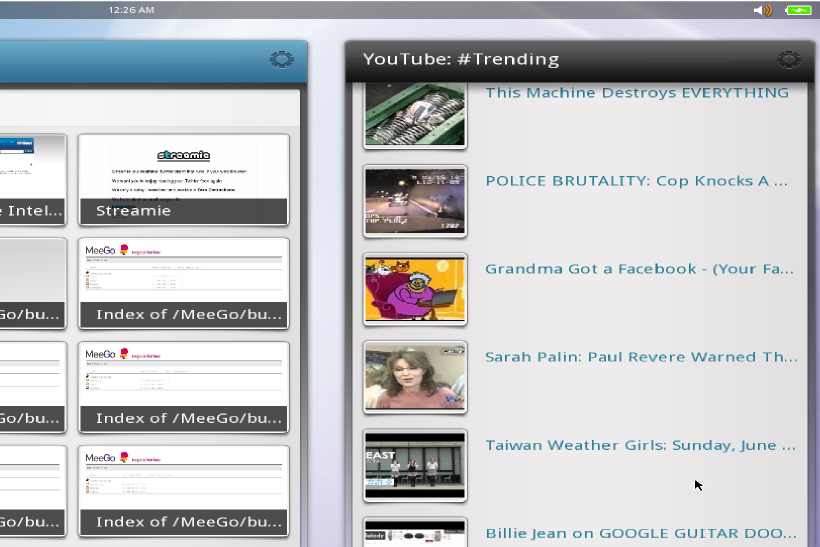The width and height of the screenshot is (820, 547).
Task: Click the green battery indicator icon
Action: (x=798, y=10)
